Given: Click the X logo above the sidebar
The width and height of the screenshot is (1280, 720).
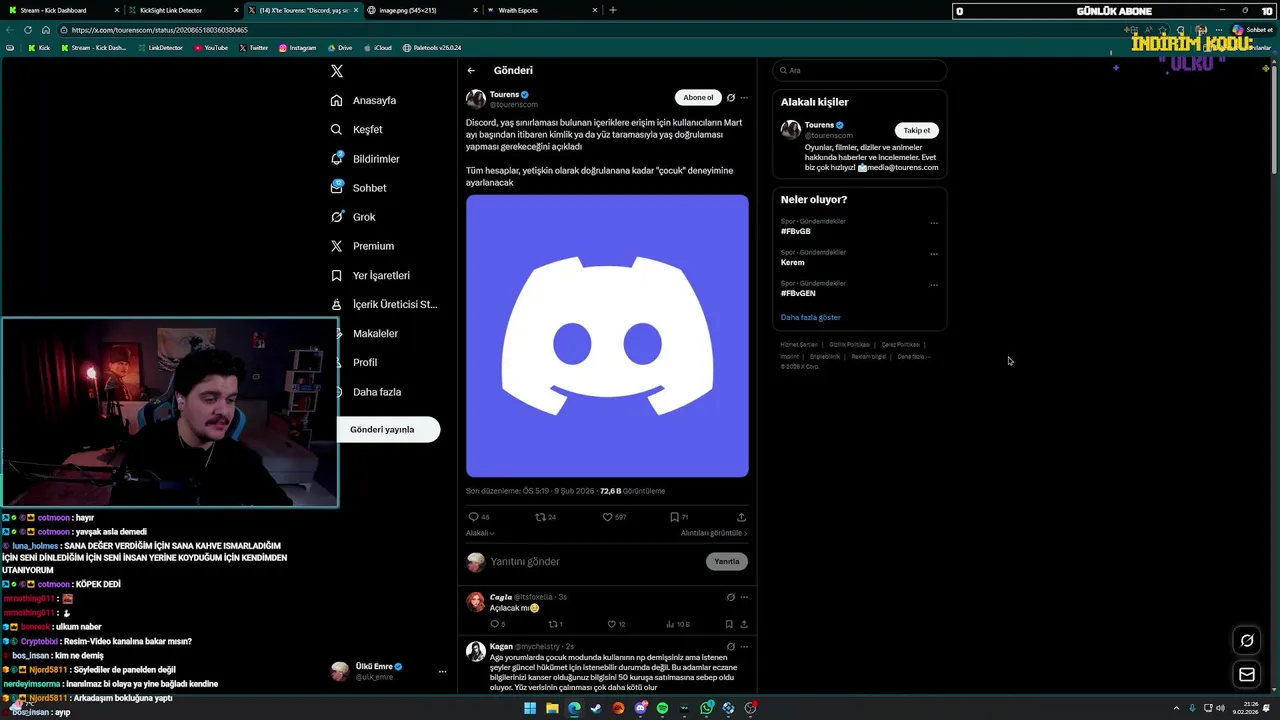Looking at the screenshot, I should [337, 71].
